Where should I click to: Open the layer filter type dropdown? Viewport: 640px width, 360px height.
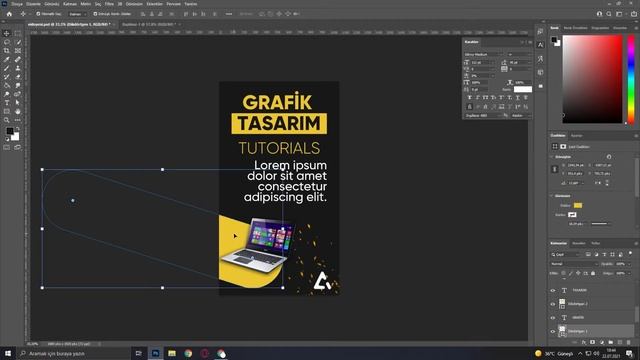click(565, 254)
